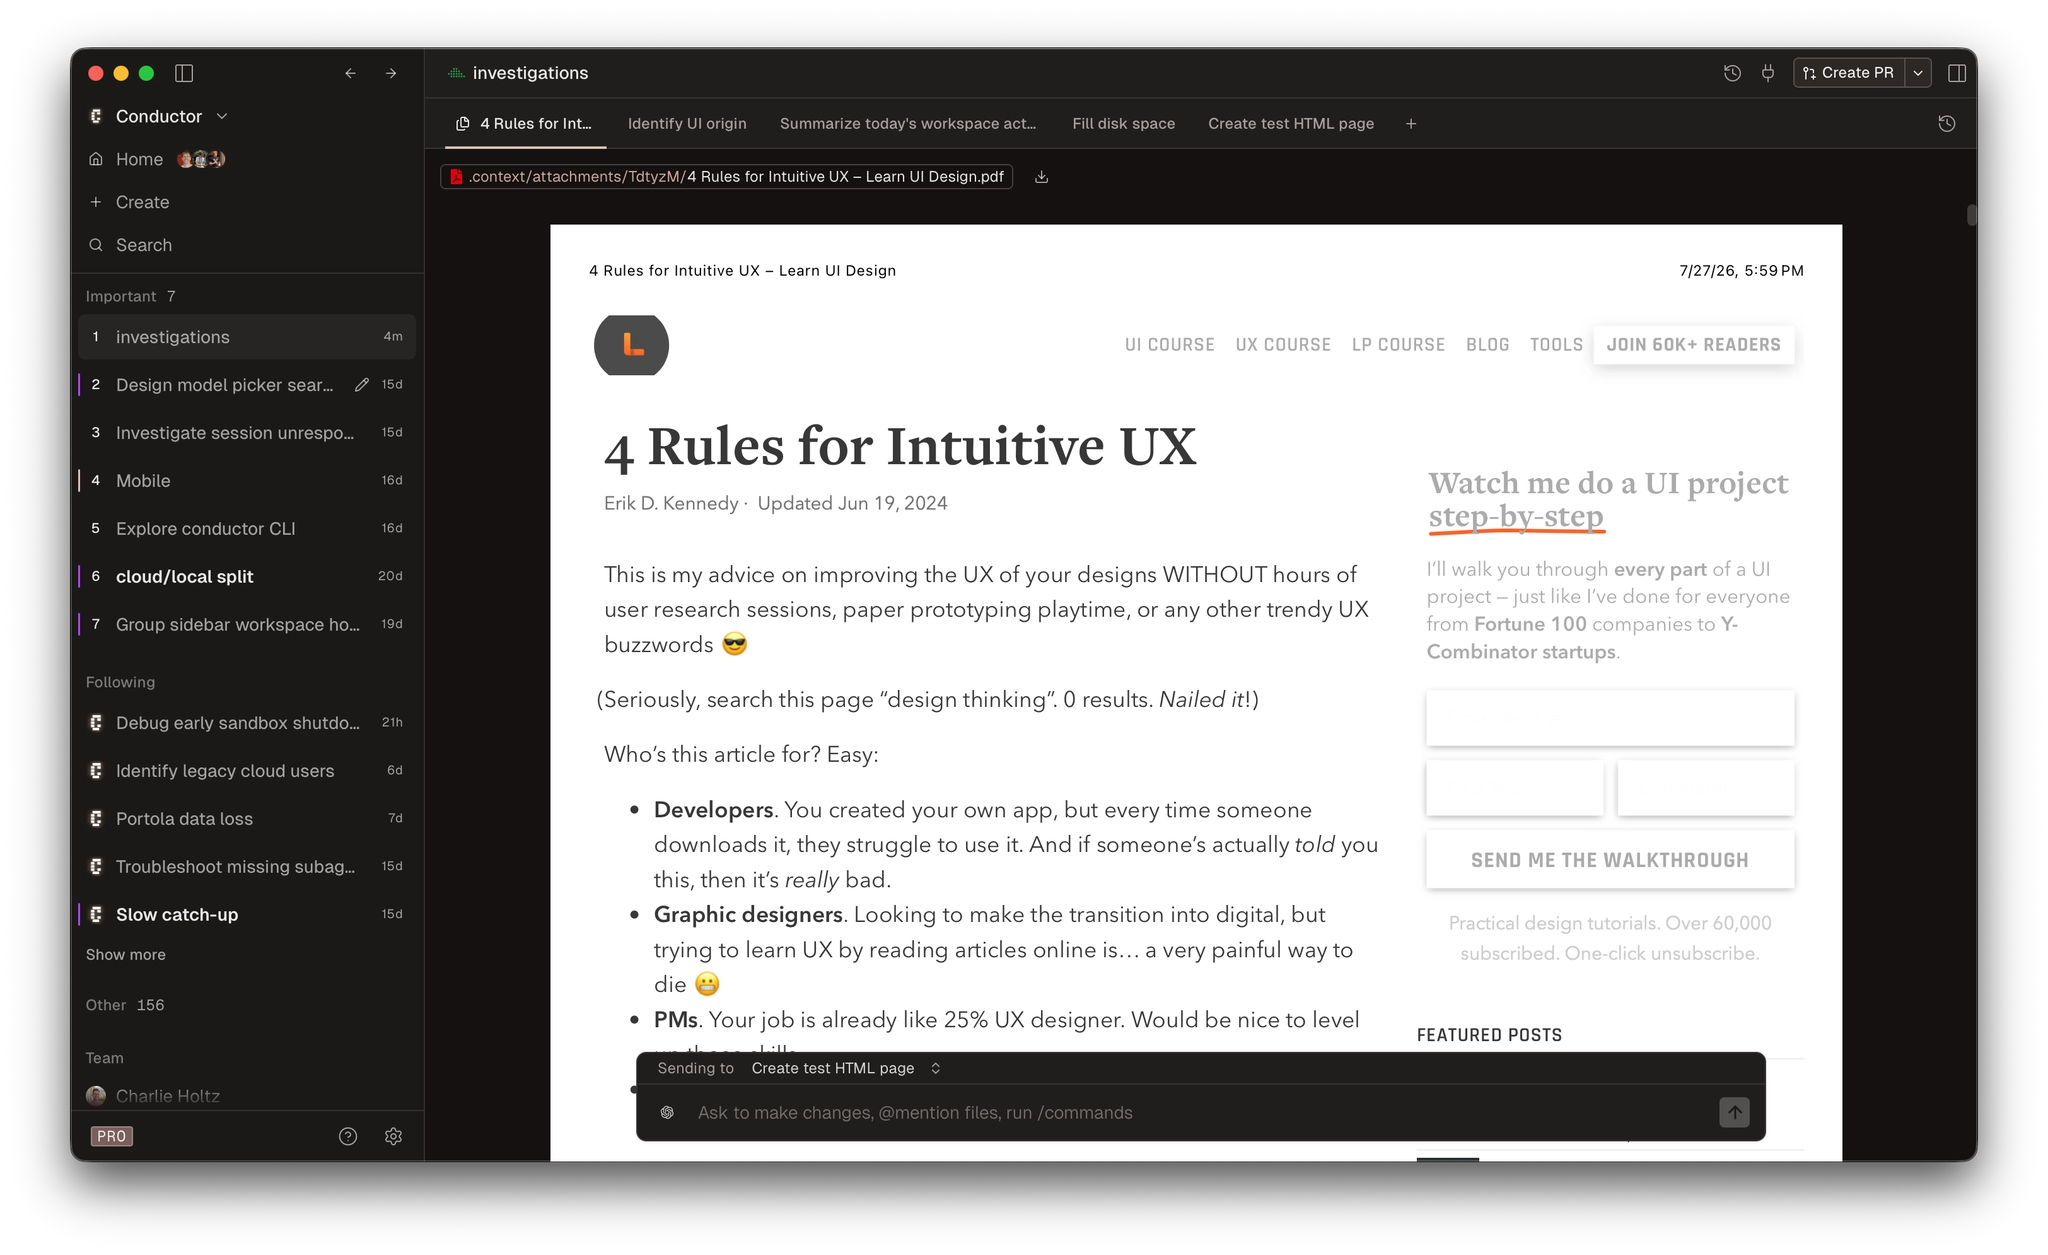Open the Fill disk space tab
Image resolution: width=2048 pixels, height=1255 pixels.
(x=1123, y=124)
